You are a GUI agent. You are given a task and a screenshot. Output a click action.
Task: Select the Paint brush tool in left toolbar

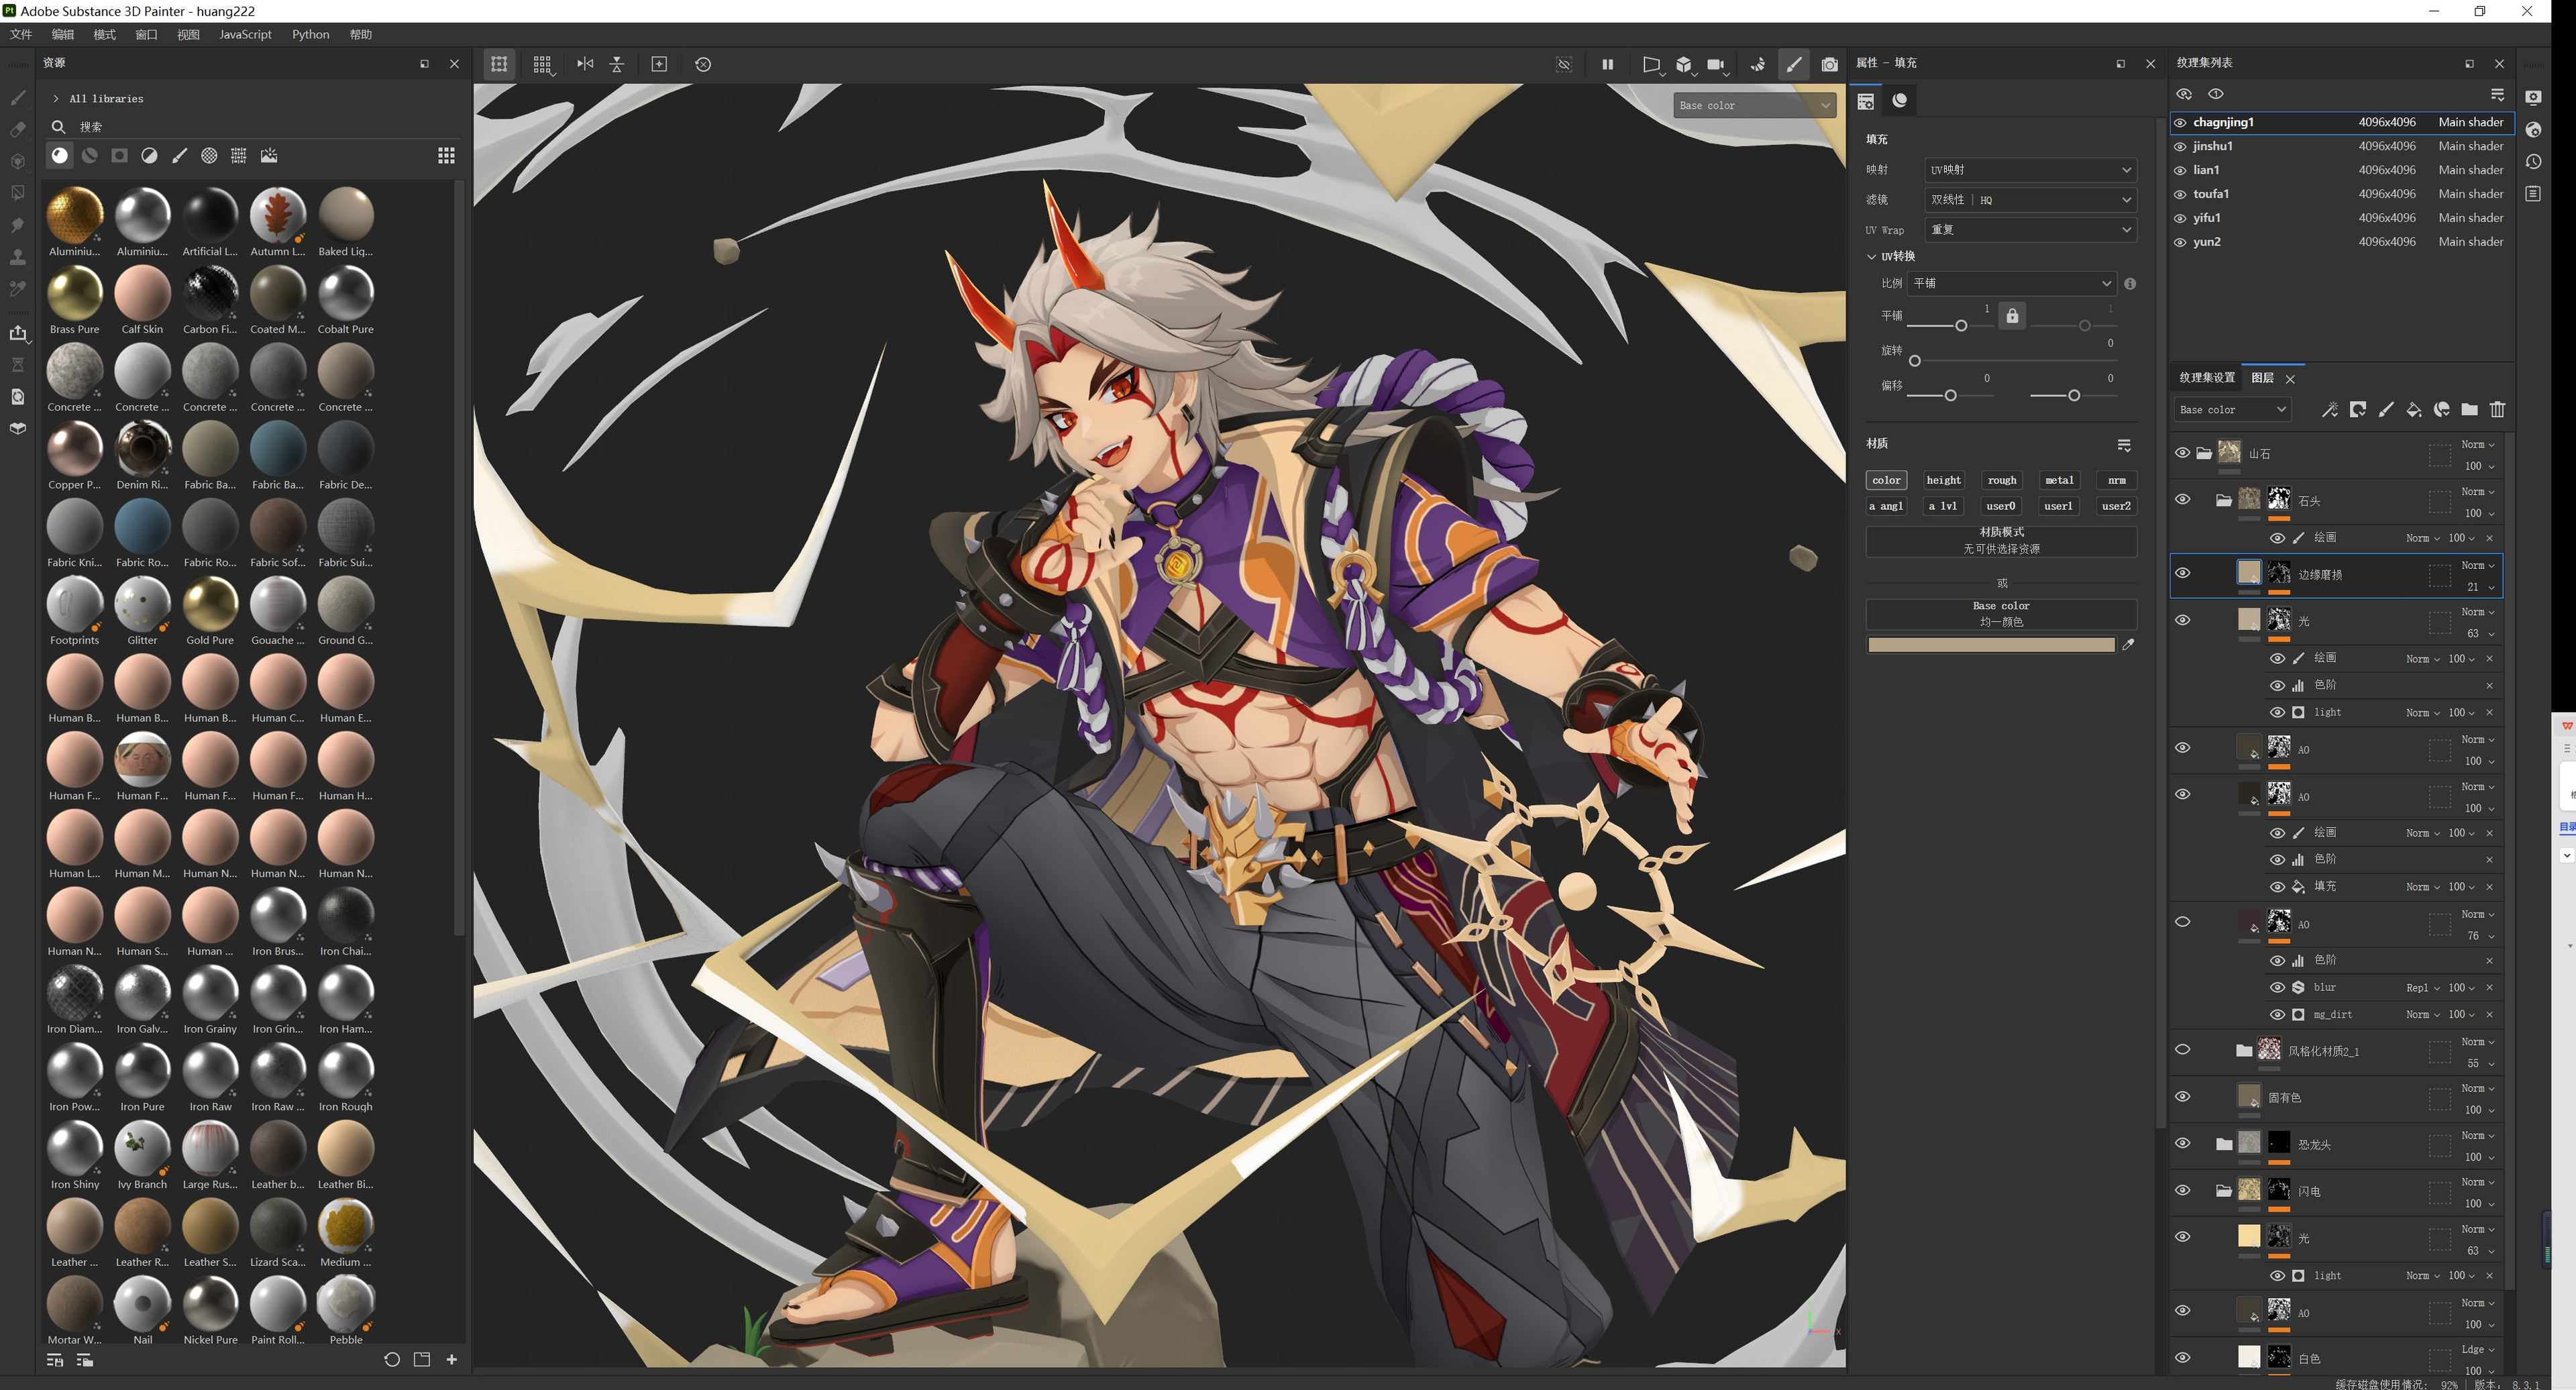18,97
